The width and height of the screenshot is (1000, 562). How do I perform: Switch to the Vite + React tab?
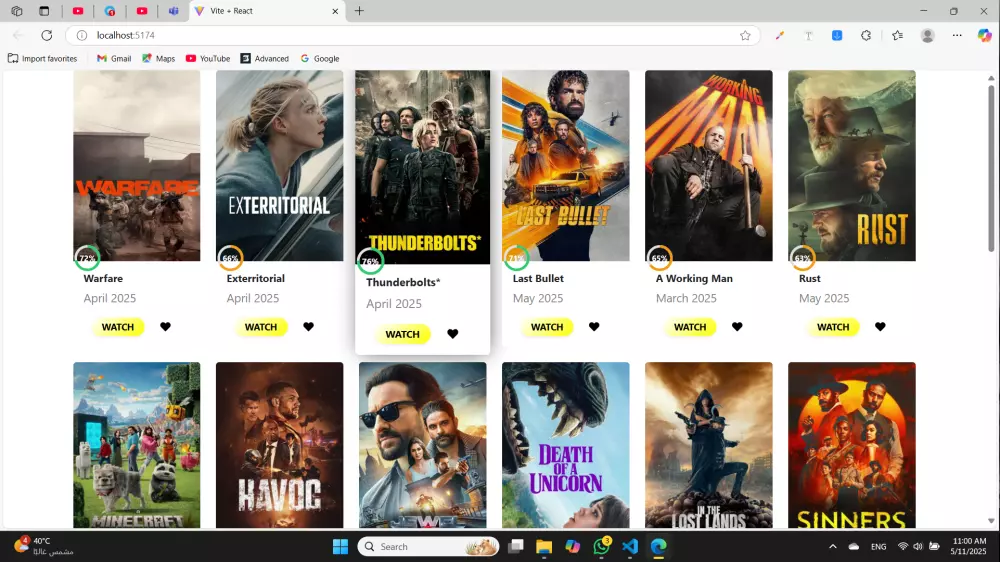click(x=268, y=11)
